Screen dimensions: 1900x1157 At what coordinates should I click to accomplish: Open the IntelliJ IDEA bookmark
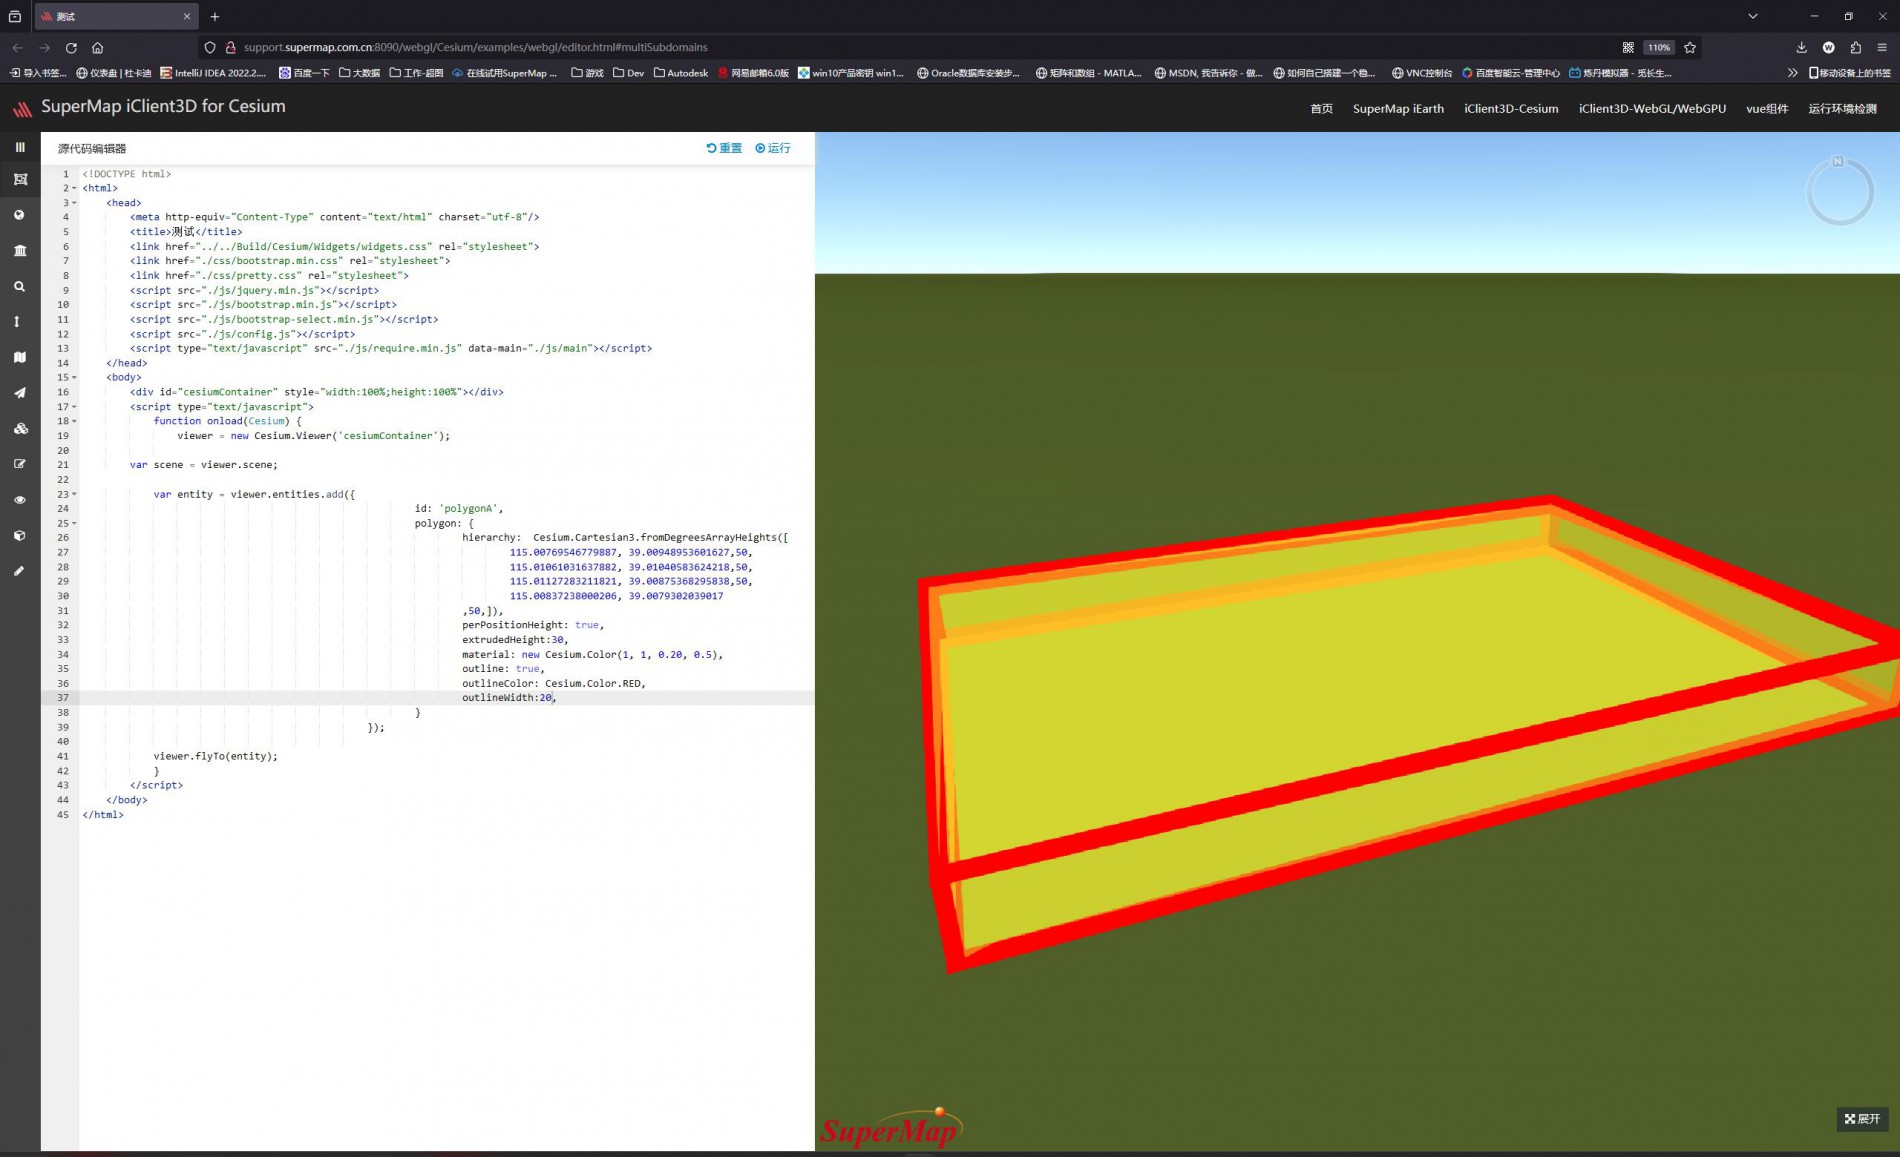click(x=213, y=73)
